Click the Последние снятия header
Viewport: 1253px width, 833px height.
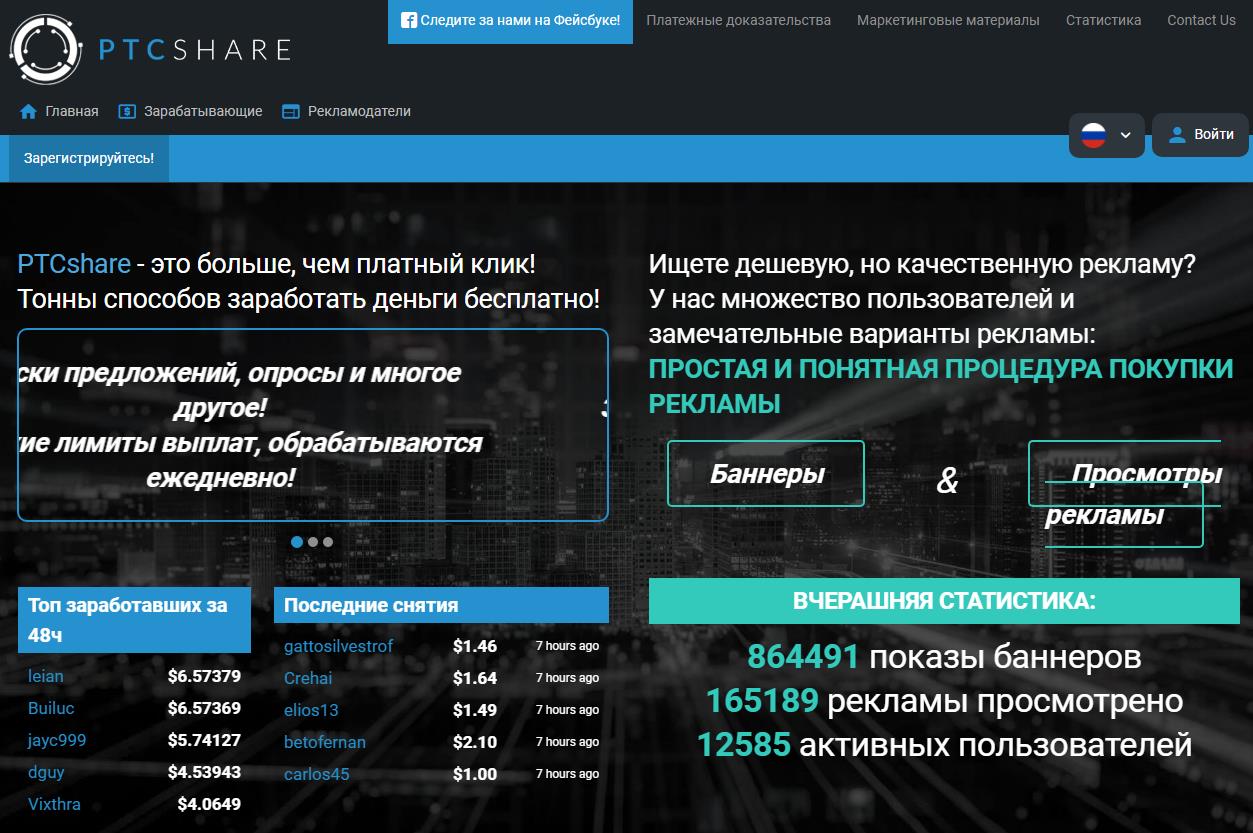point(441,605)
